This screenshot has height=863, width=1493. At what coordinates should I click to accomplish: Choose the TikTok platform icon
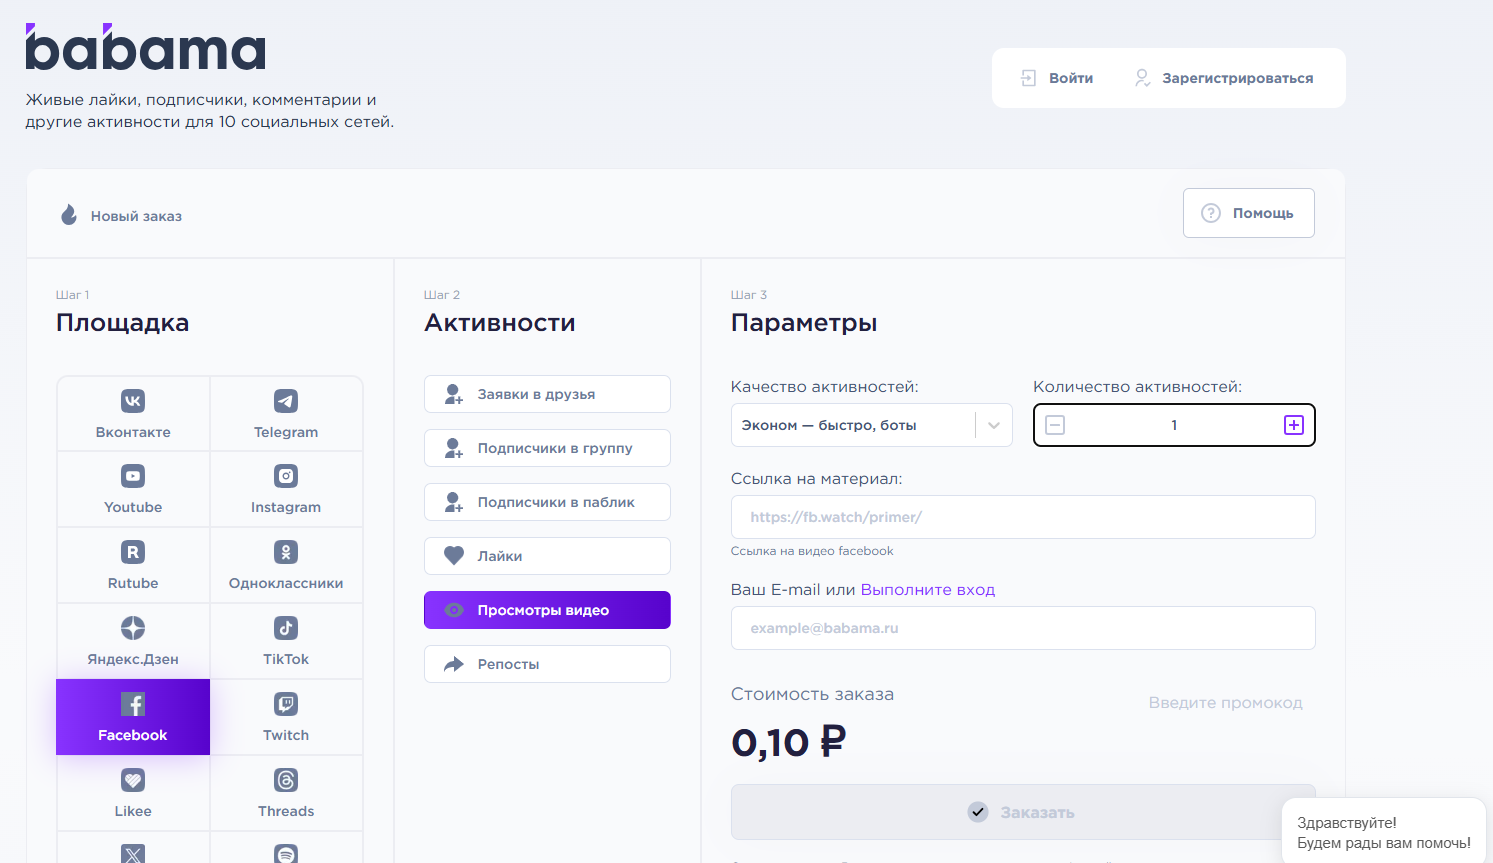tap(286, 628)
